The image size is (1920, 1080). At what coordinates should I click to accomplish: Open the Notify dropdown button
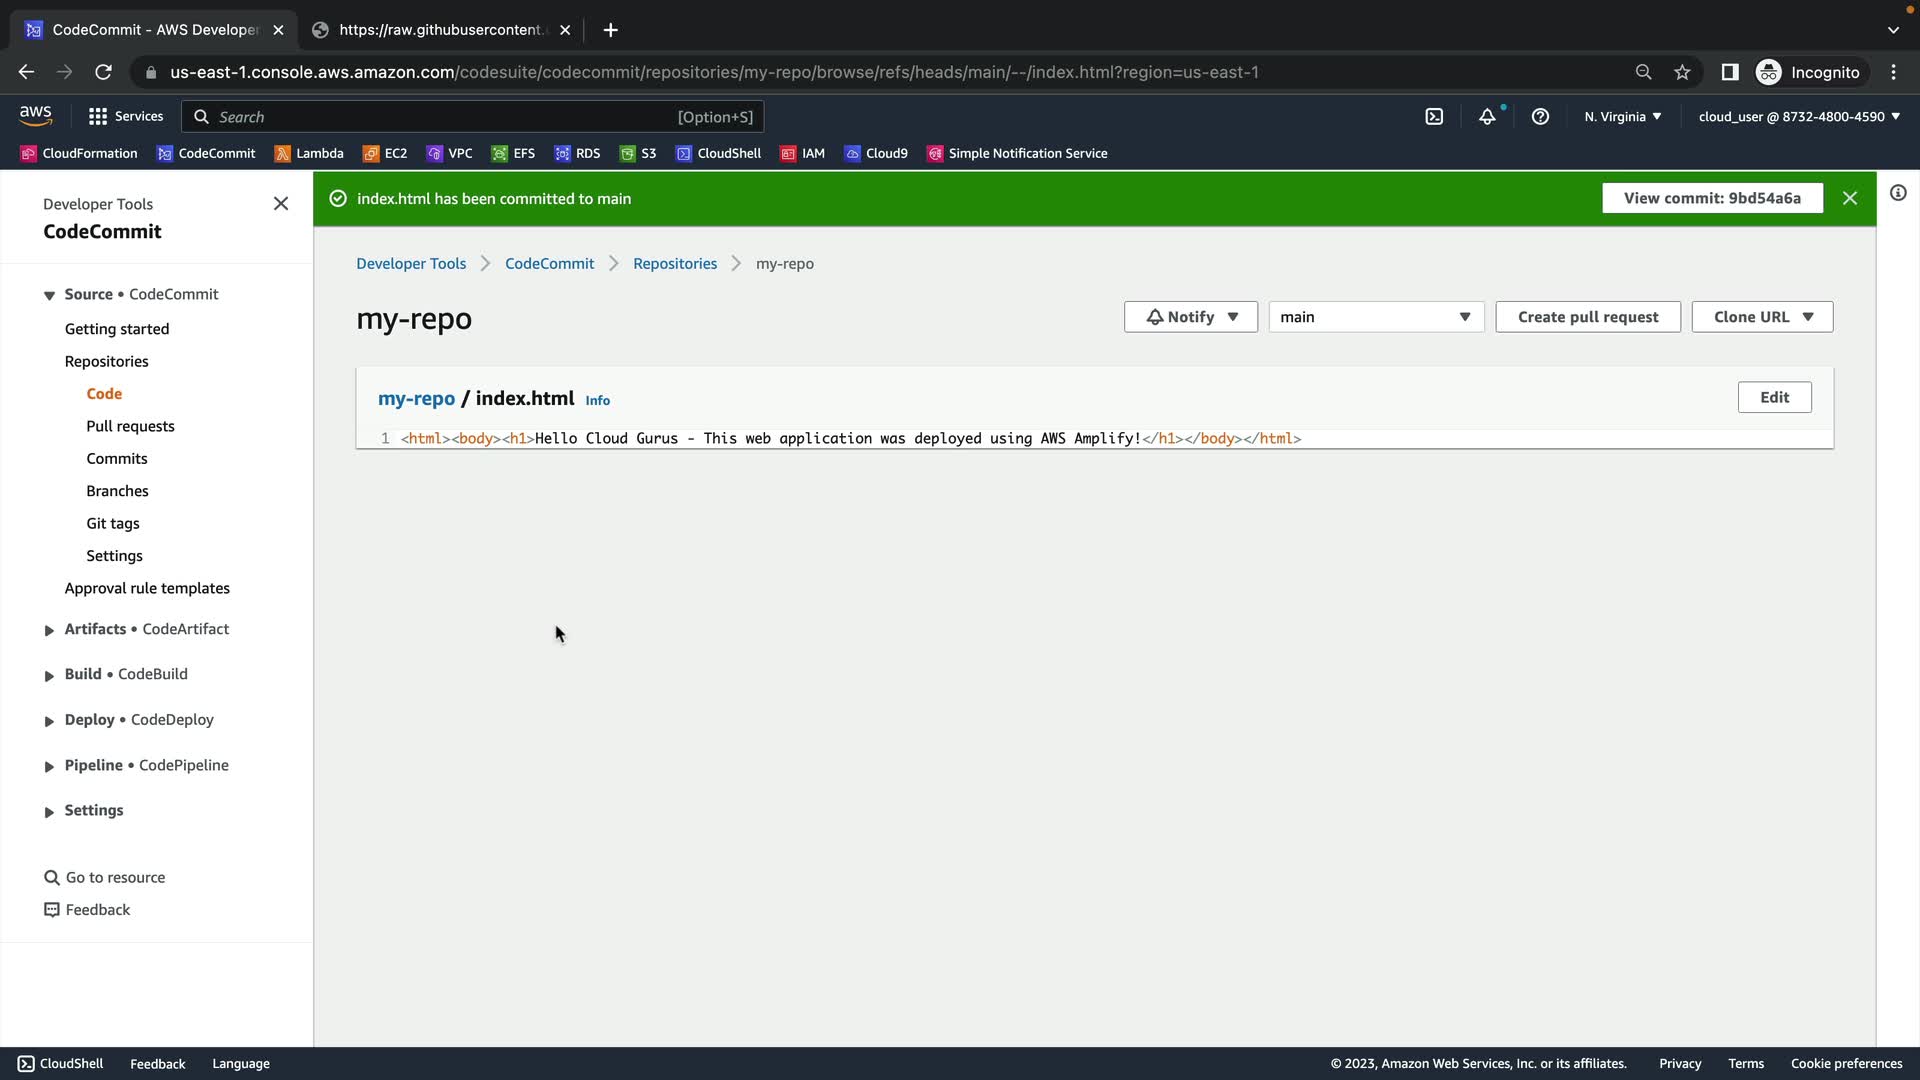coord(1190,317)
